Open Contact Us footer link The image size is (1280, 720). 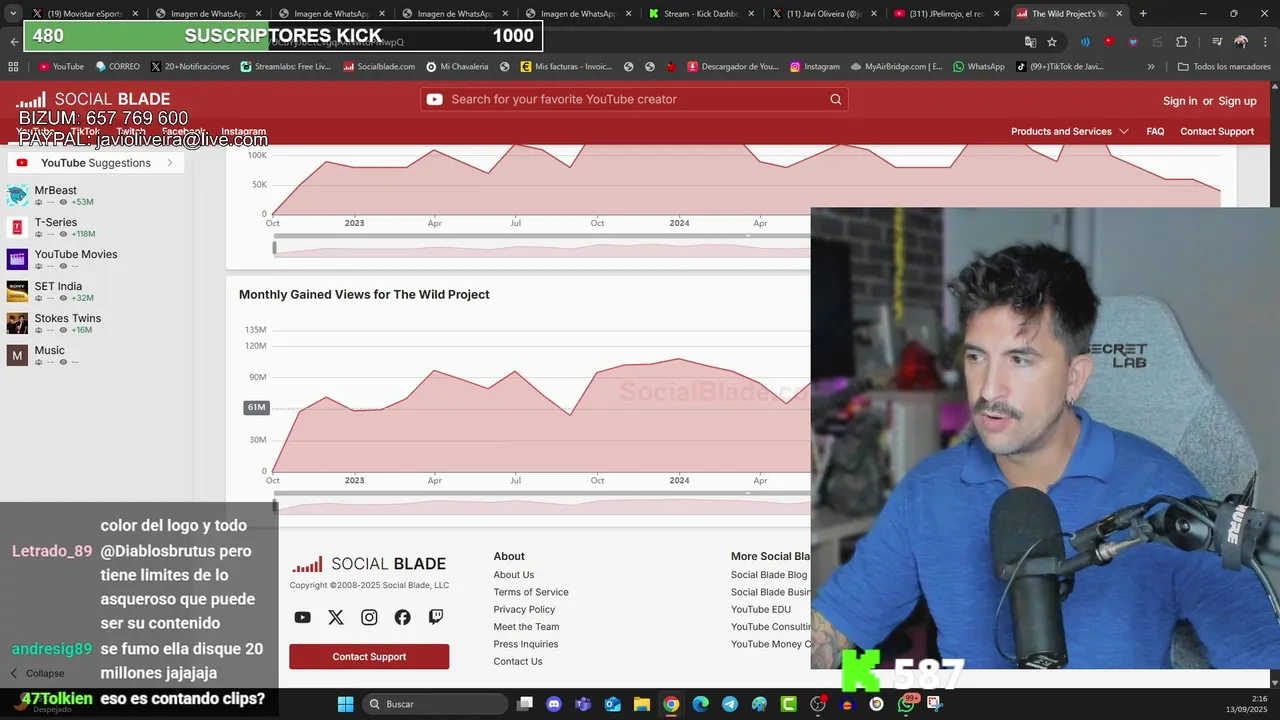pyautogui.click(x=518, y=661)
